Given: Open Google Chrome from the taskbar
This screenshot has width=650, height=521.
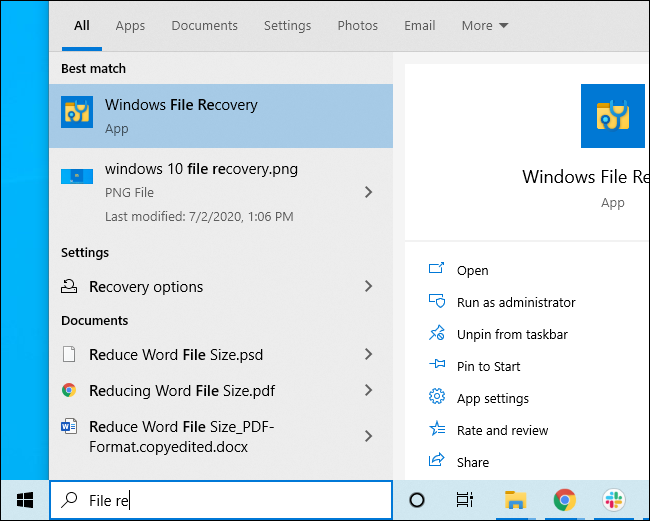Looking at the screenshot, I should tap(565, 500).
